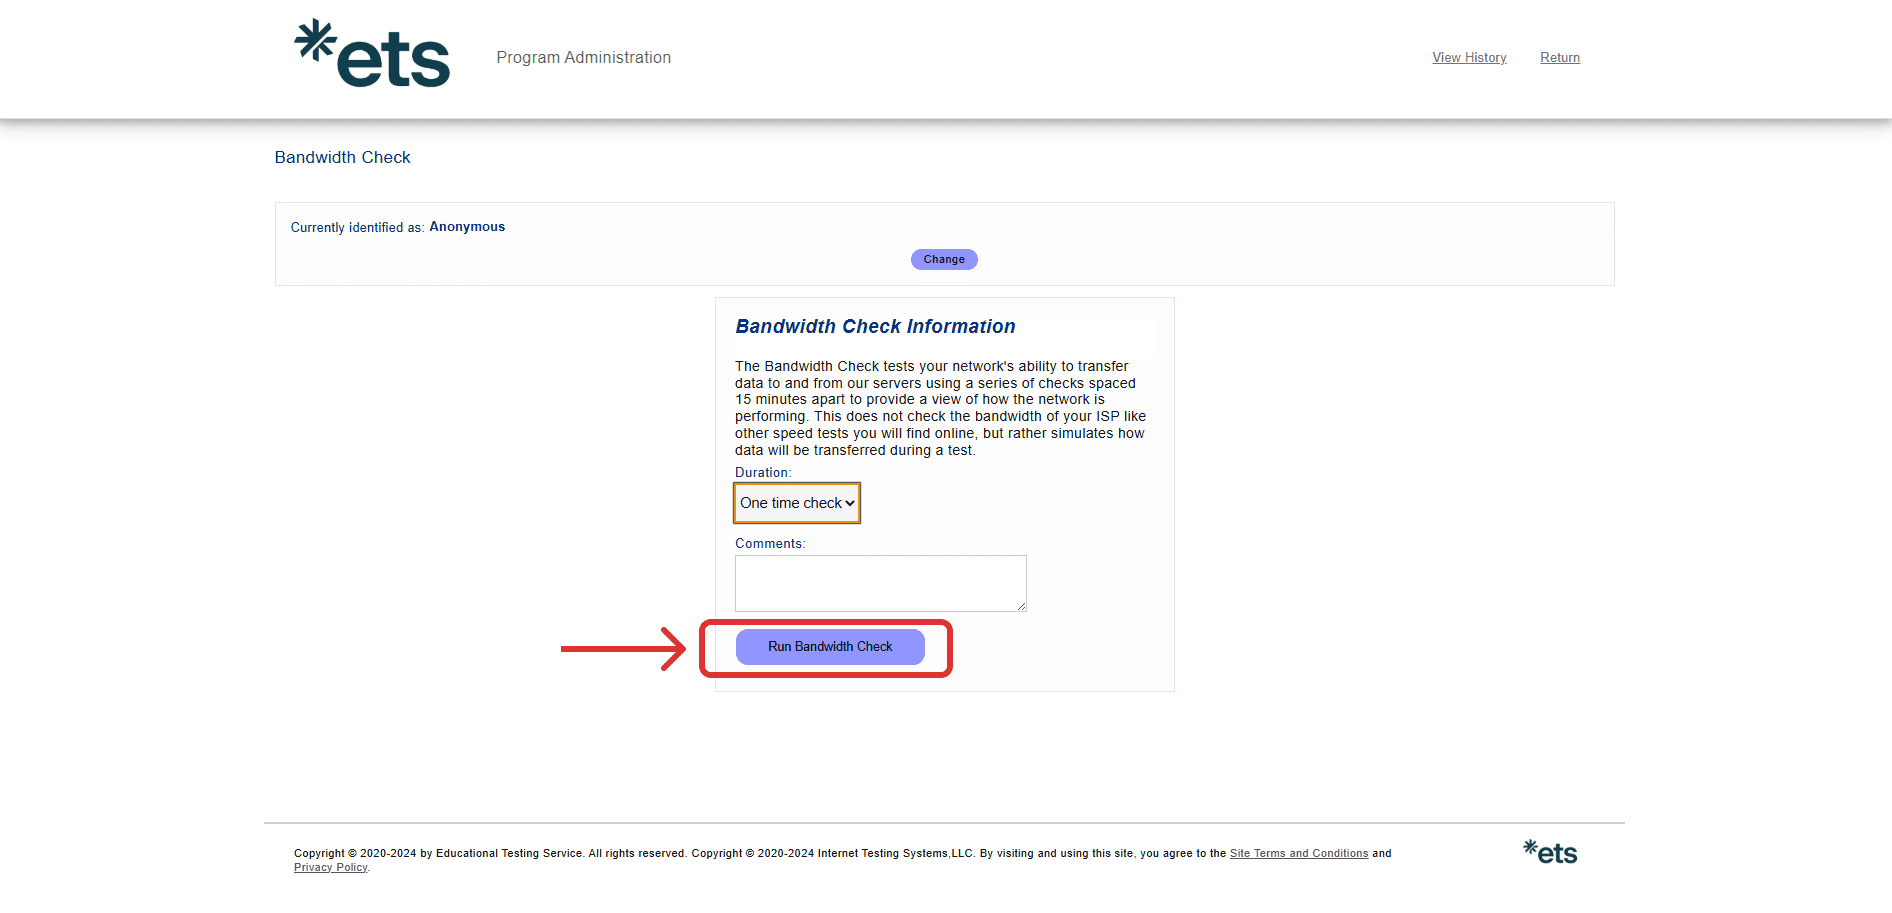
Task: Click the ETS logo in the header
Action: [x=372, y=55]
